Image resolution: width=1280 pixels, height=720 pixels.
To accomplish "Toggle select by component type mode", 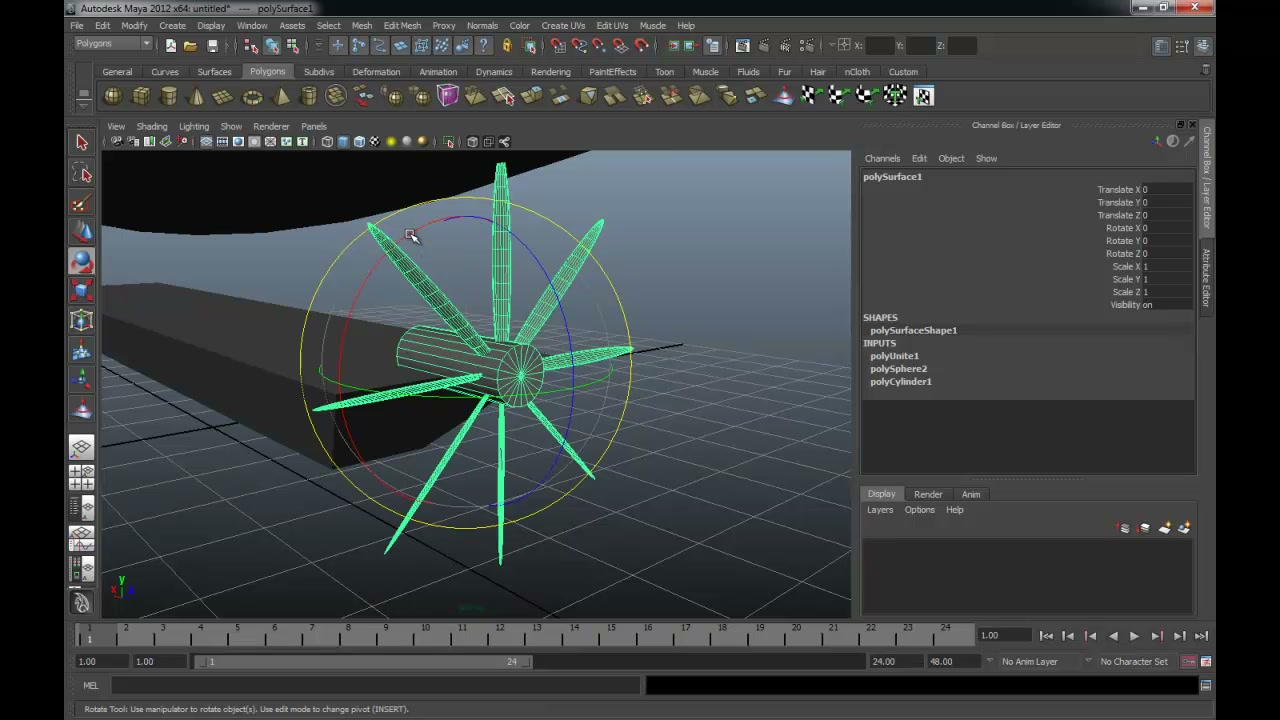I will 292,46.
